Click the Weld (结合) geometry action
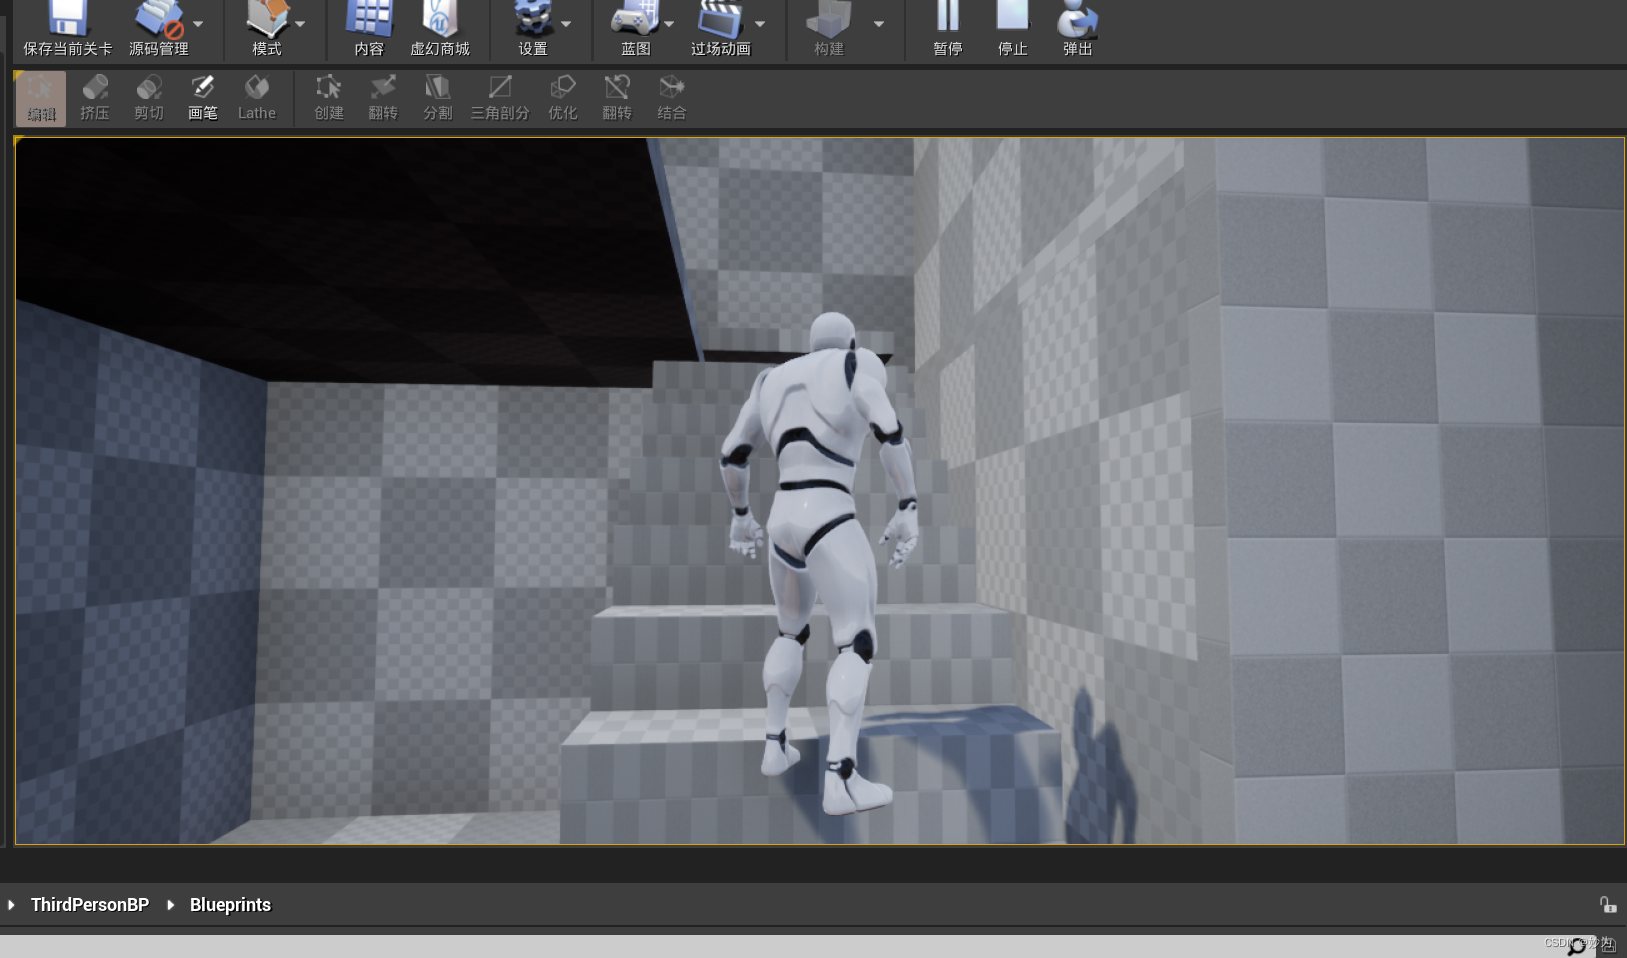Image resolution: width=1627 pixels, height=958 pixels. pos(671,98)
